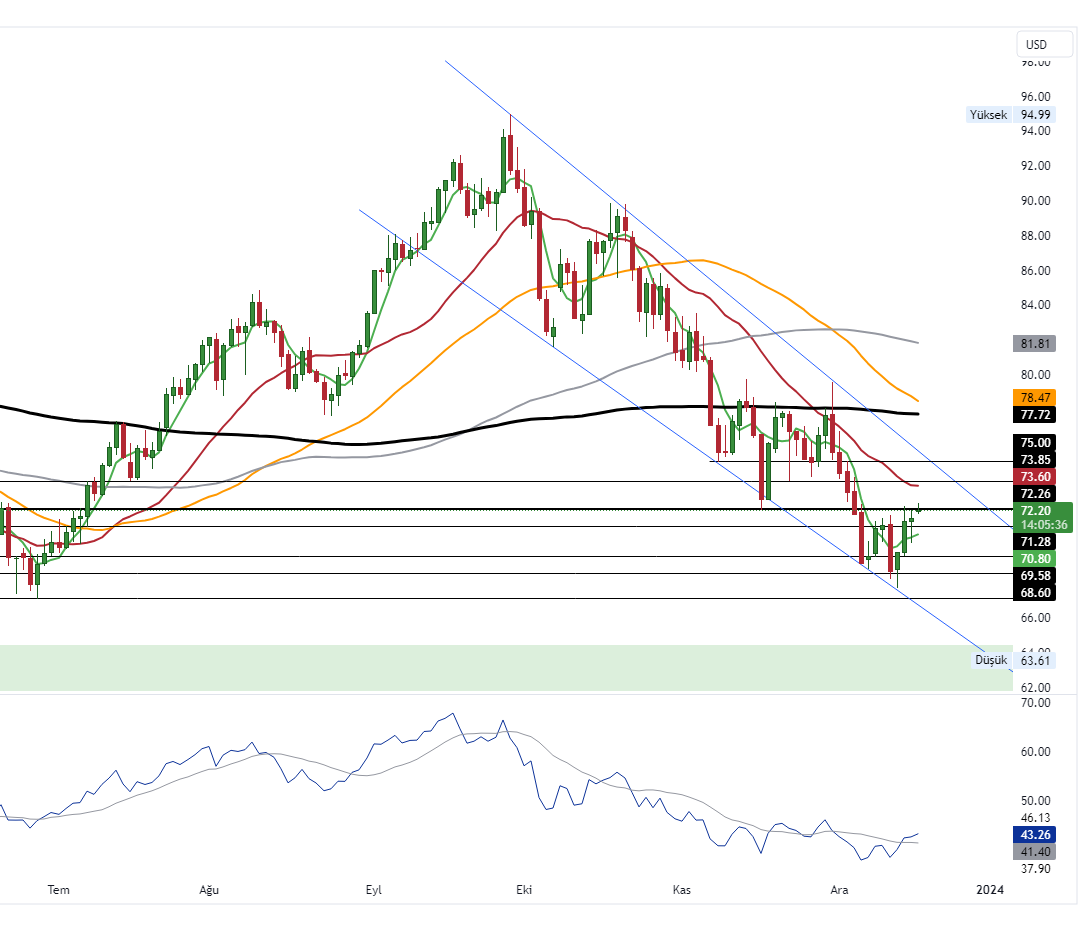This screenshot has width=1087, height=939.
Task: Select the 69.58 horizontal level label
Action: pyautogui.click(x=1034, y=576)
